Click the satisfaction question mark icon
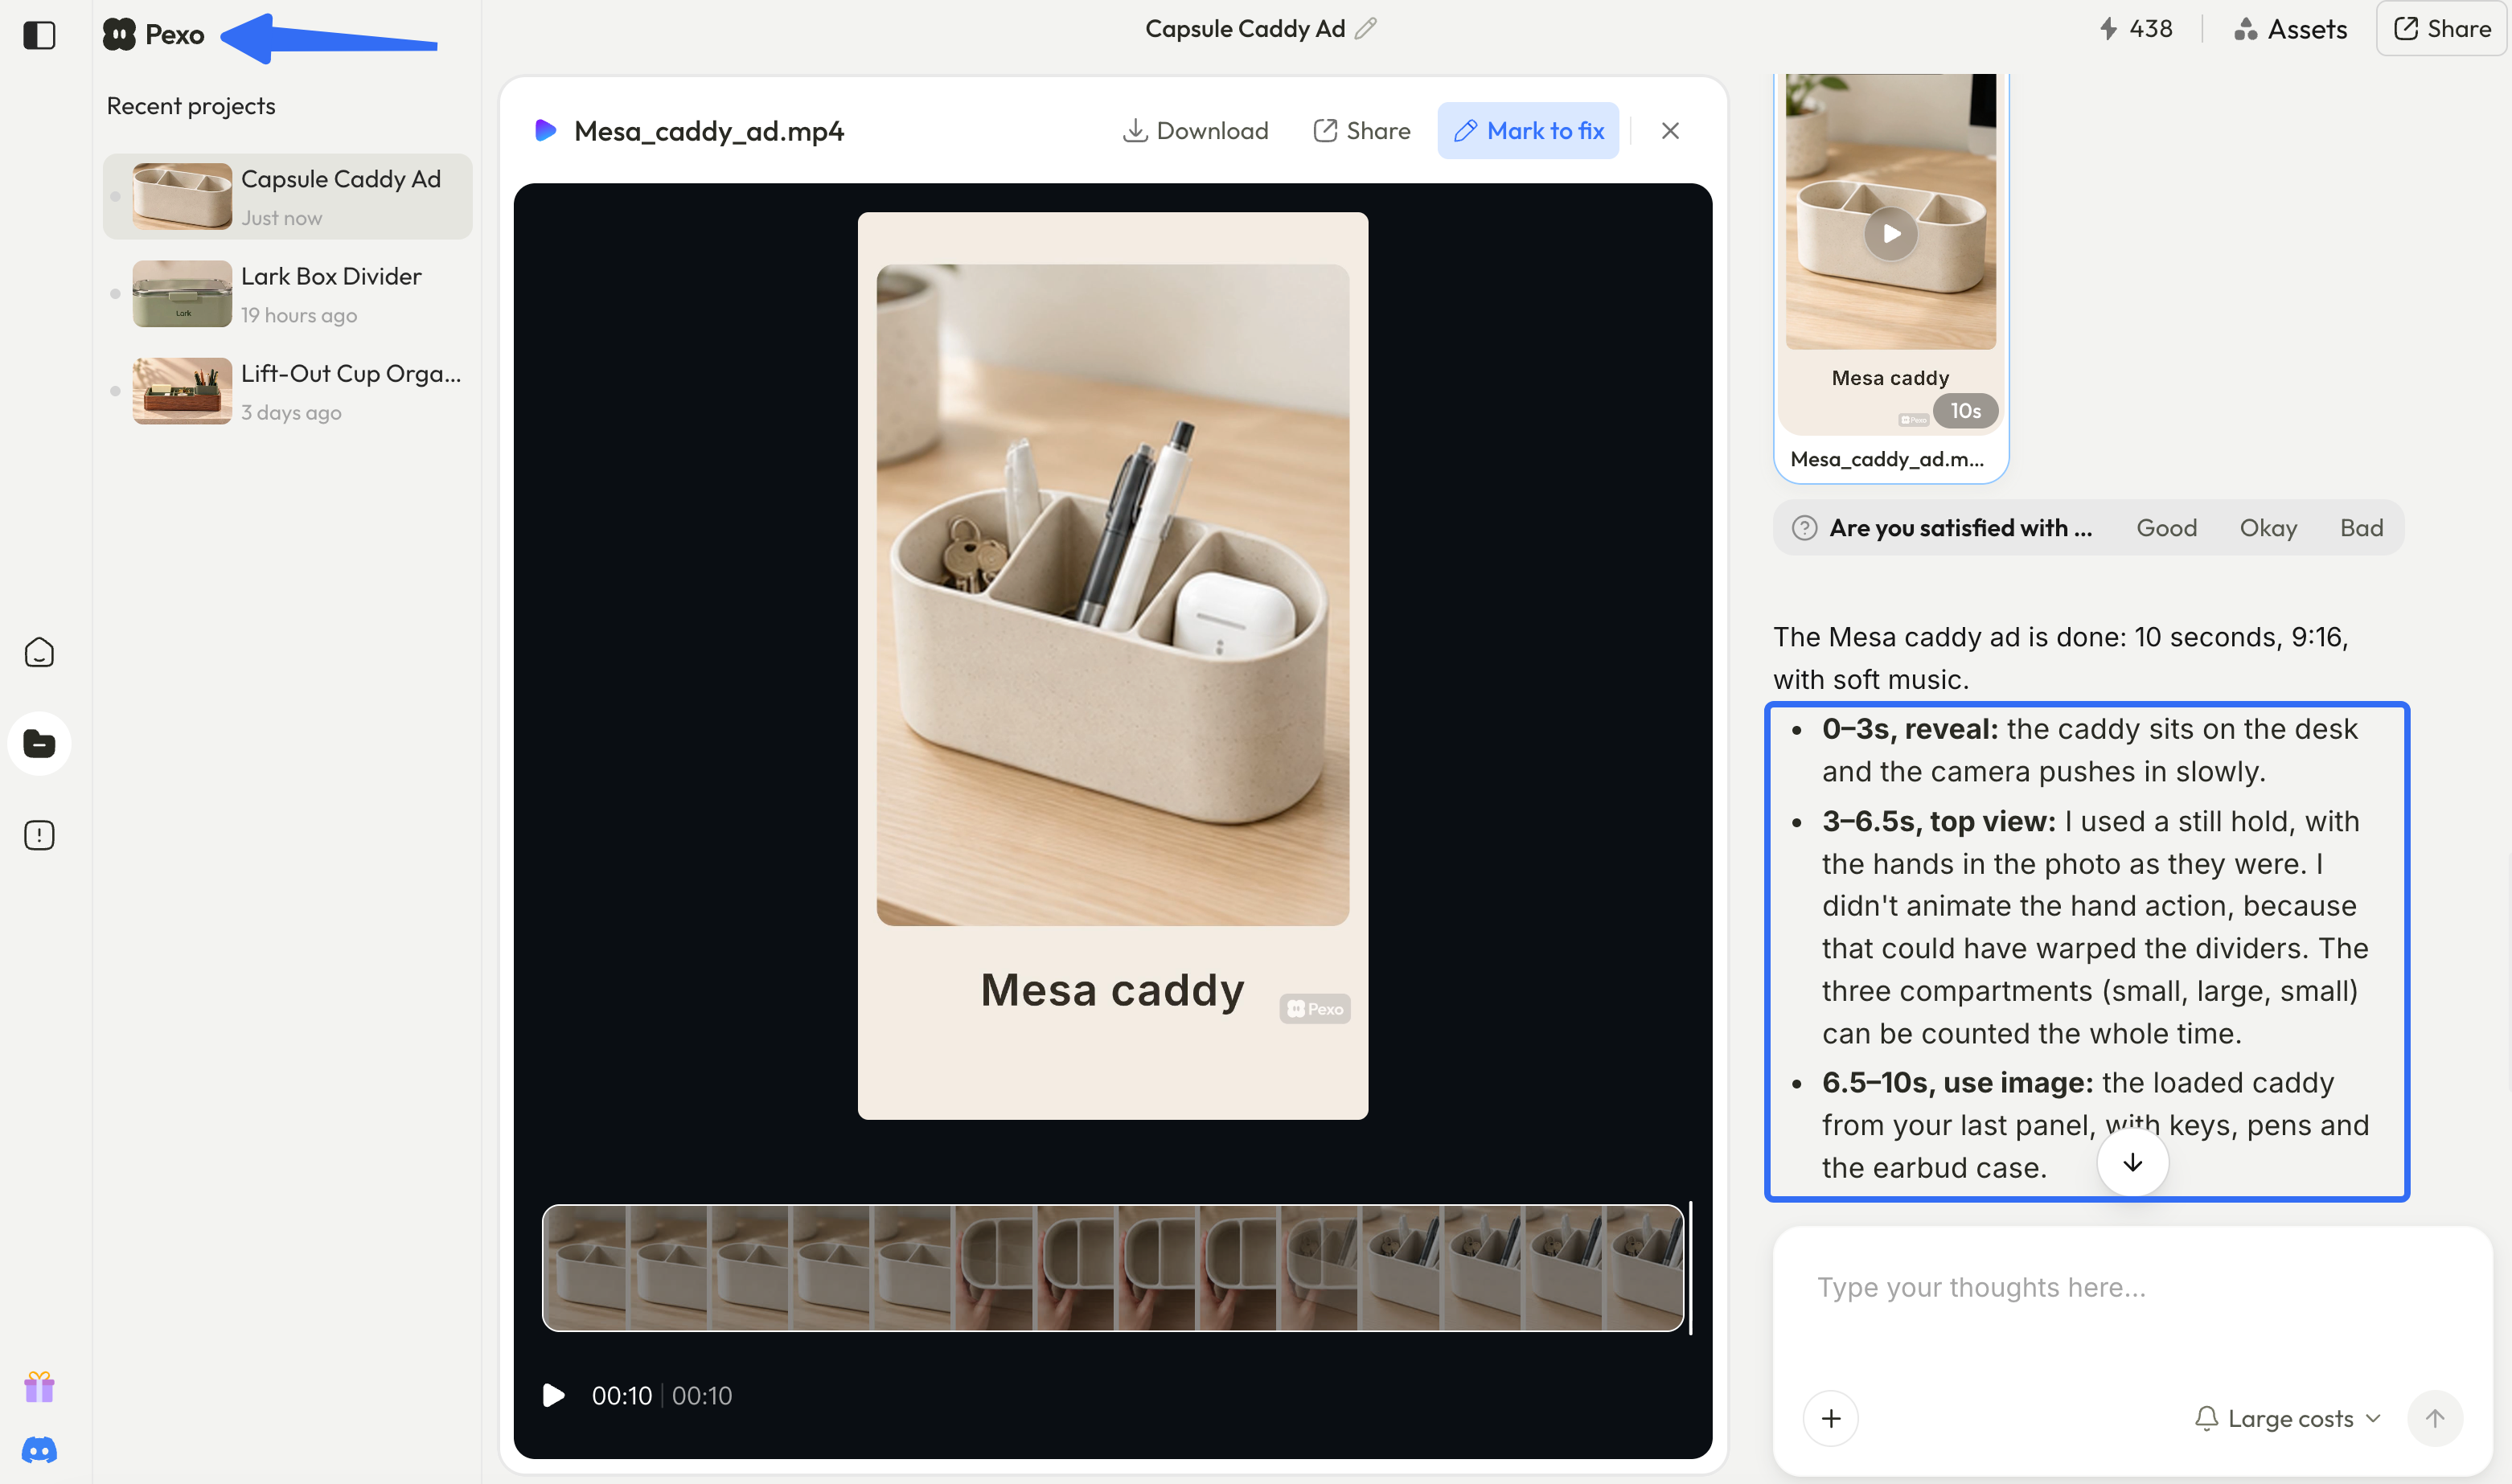Viewport: 2512px width, 1484px height. tap(1804, 527)
